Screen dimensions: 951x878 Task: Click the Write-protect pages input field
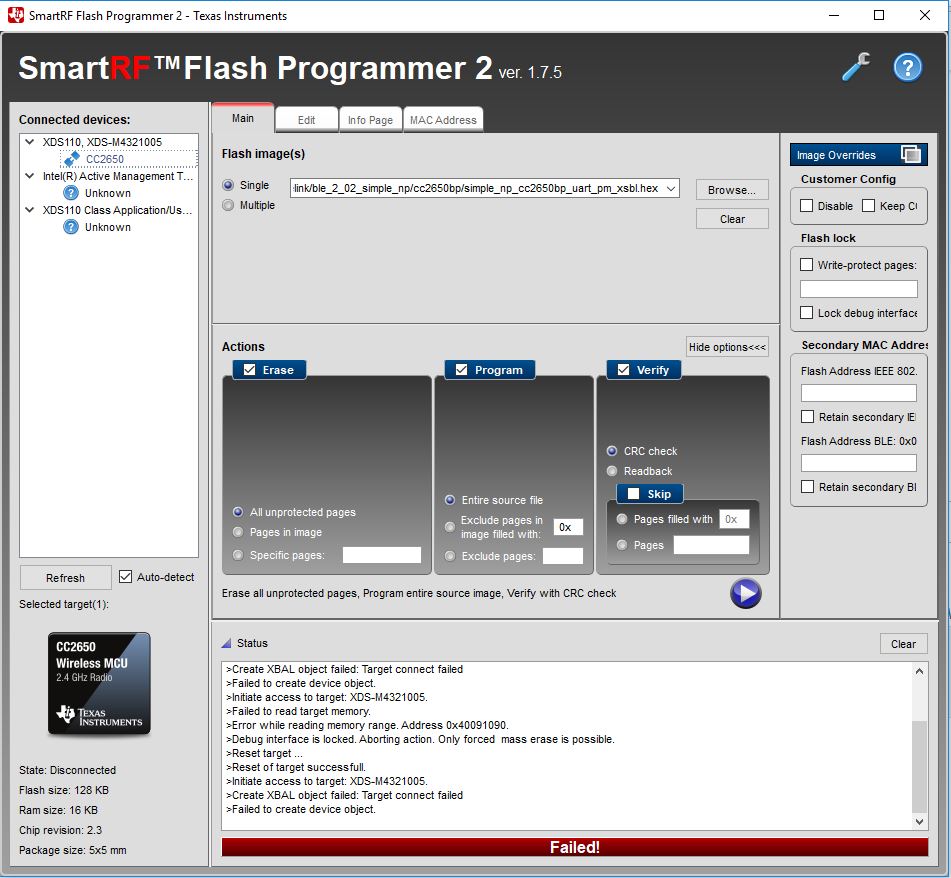(859, 289)
